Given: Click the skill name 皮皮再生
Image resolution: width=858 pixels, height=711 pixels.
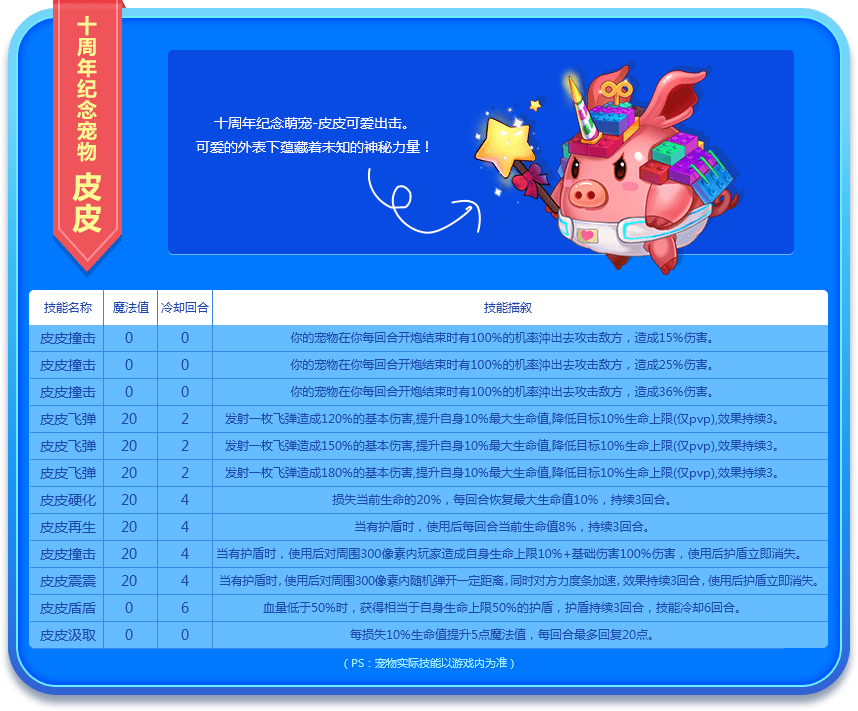Looking at the screenshot, I should pyautogui.click(x=68, y=527).
